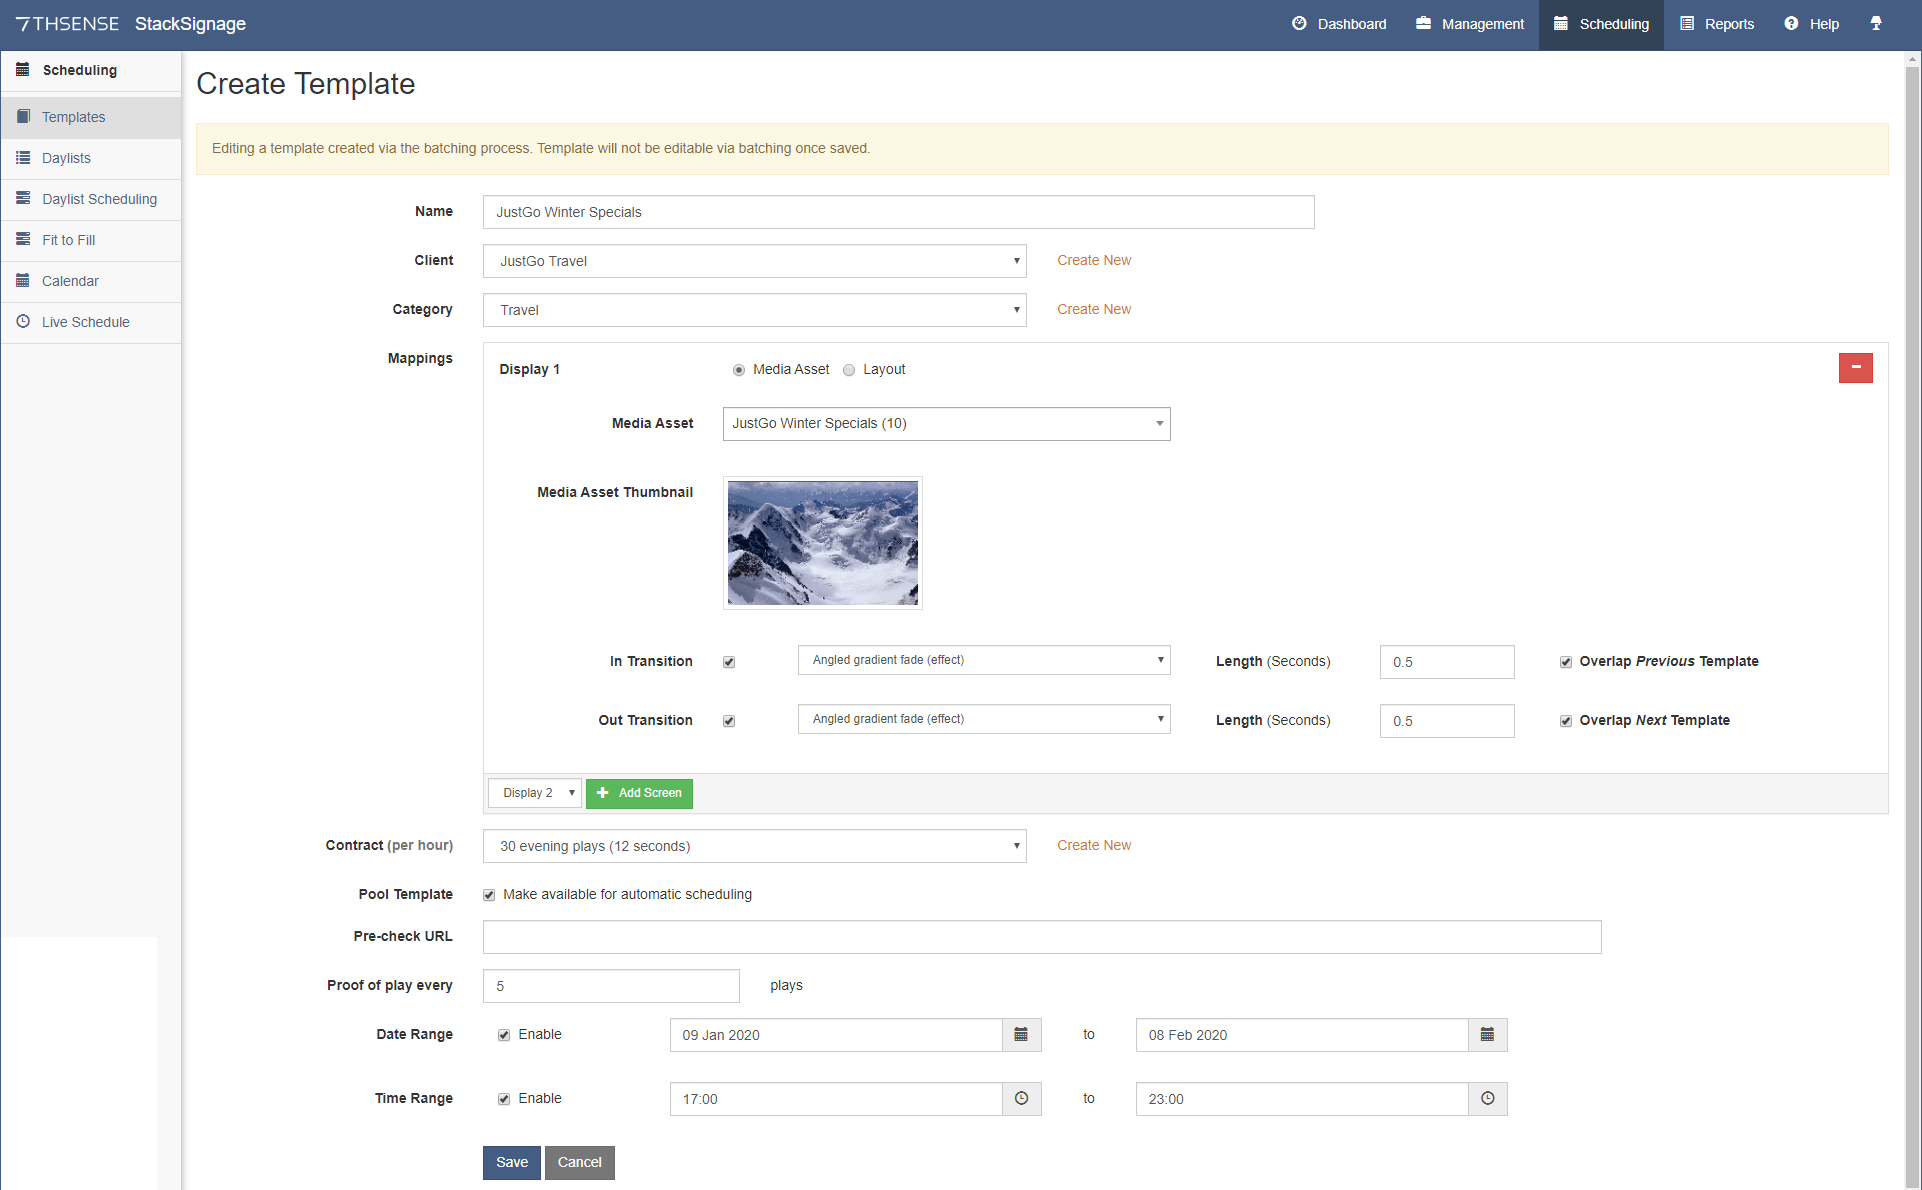
Task: Click Create New link next to Client
Action: pos(1094,260)
